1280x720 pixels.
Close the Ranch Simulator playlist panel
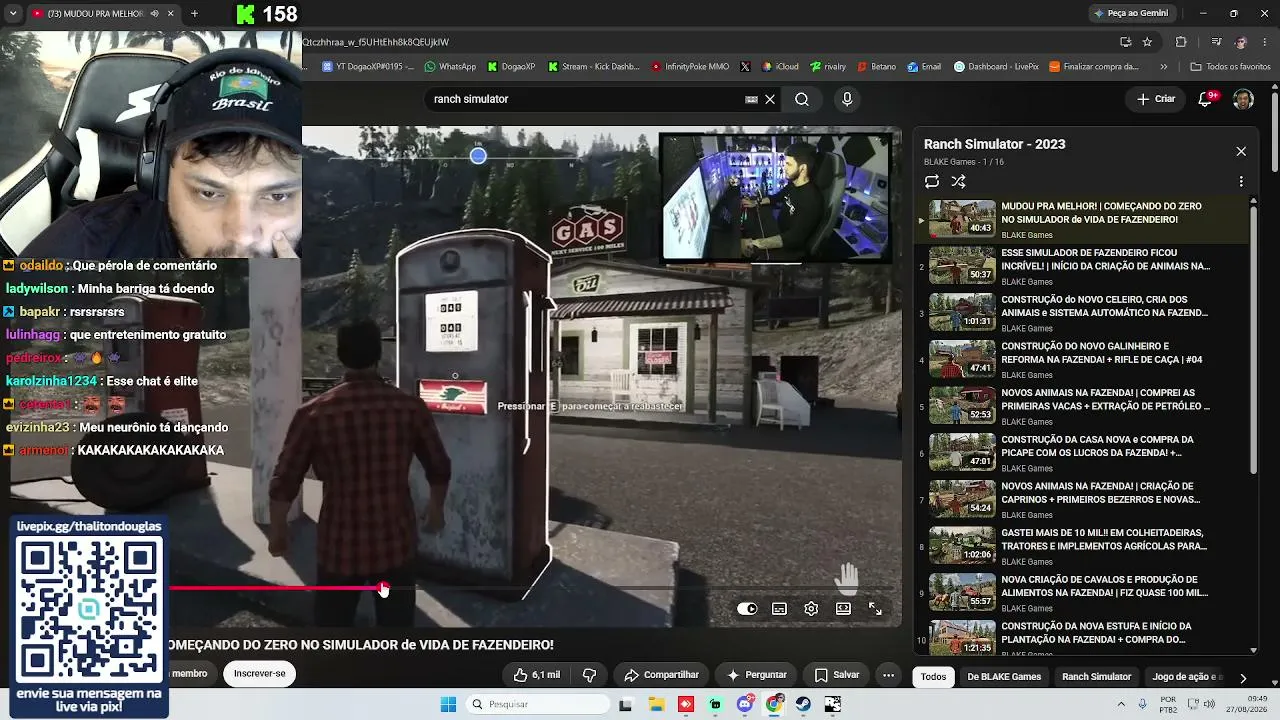pyautogui.click(x=1241, y=151)
